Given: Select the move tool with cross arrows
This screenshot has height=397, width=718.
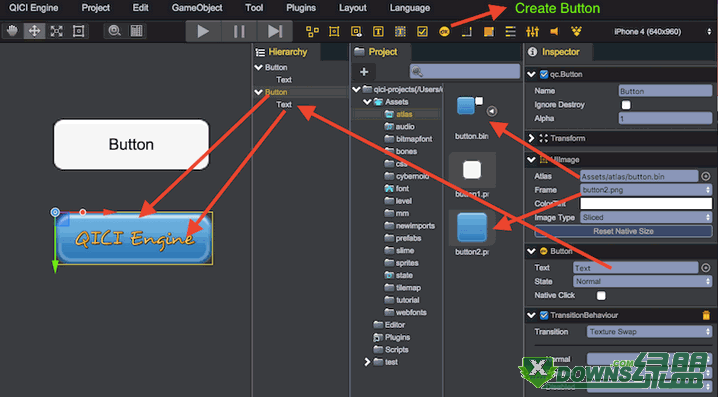Looking at the screenshot, I should tap(34, 31).
